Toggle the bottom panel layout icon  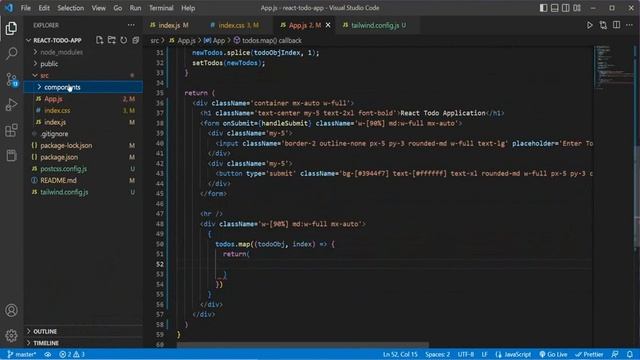(555, 8)
